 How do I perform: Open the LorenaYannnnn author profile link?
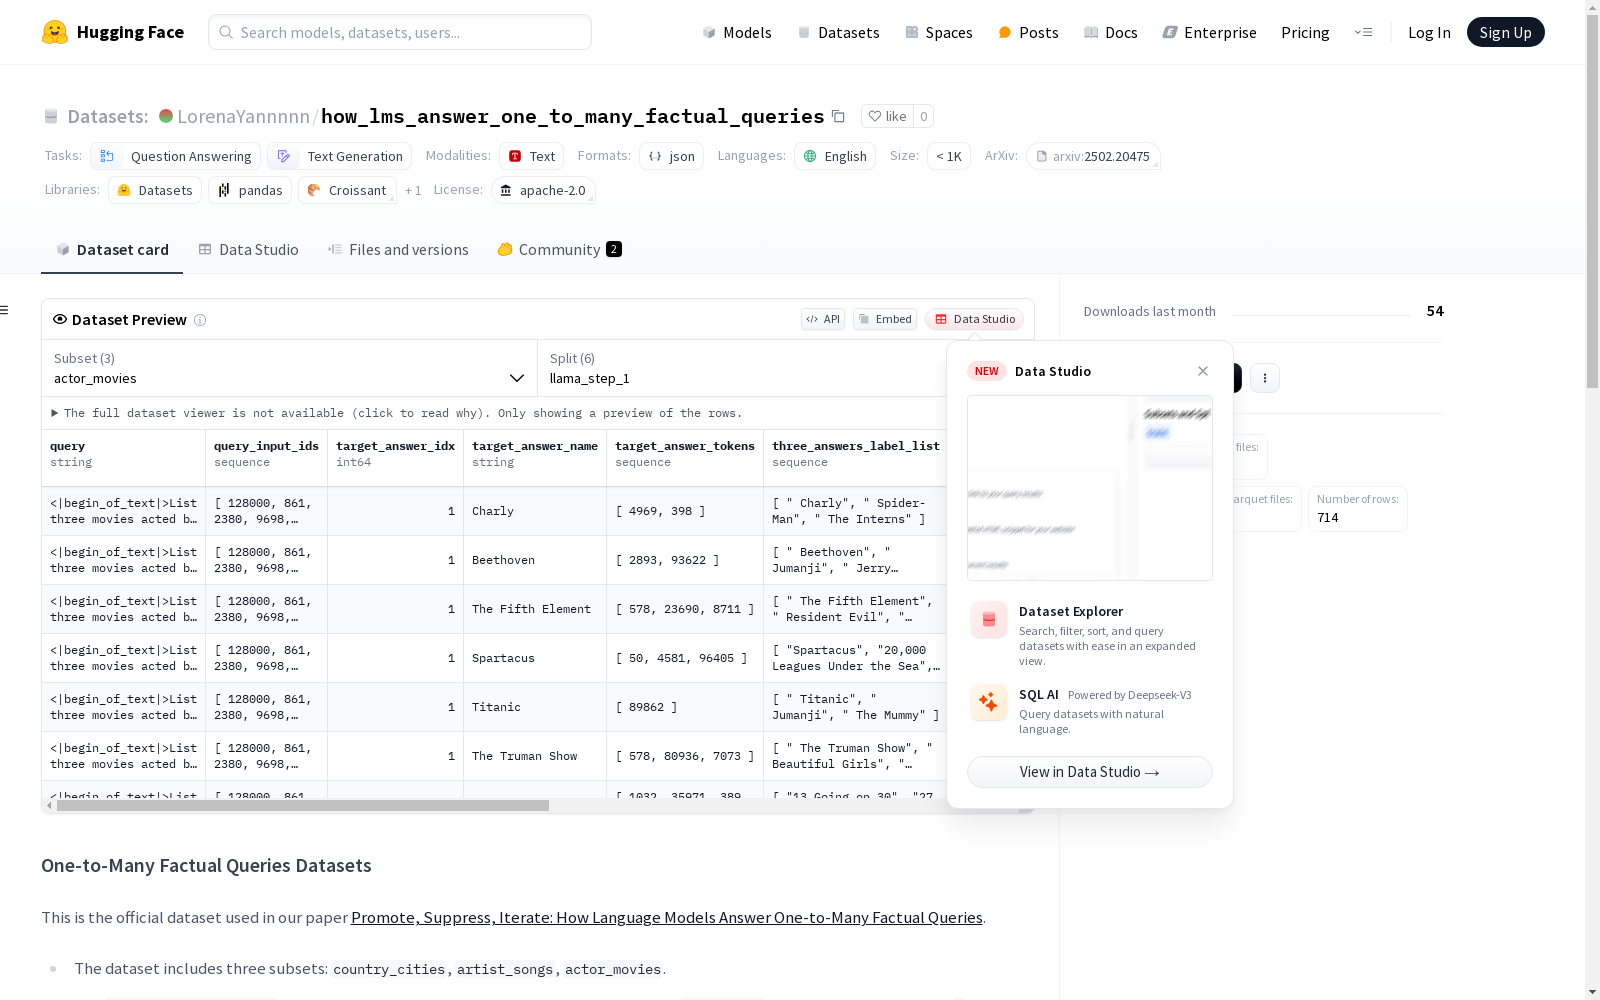[x=243, y=116]
